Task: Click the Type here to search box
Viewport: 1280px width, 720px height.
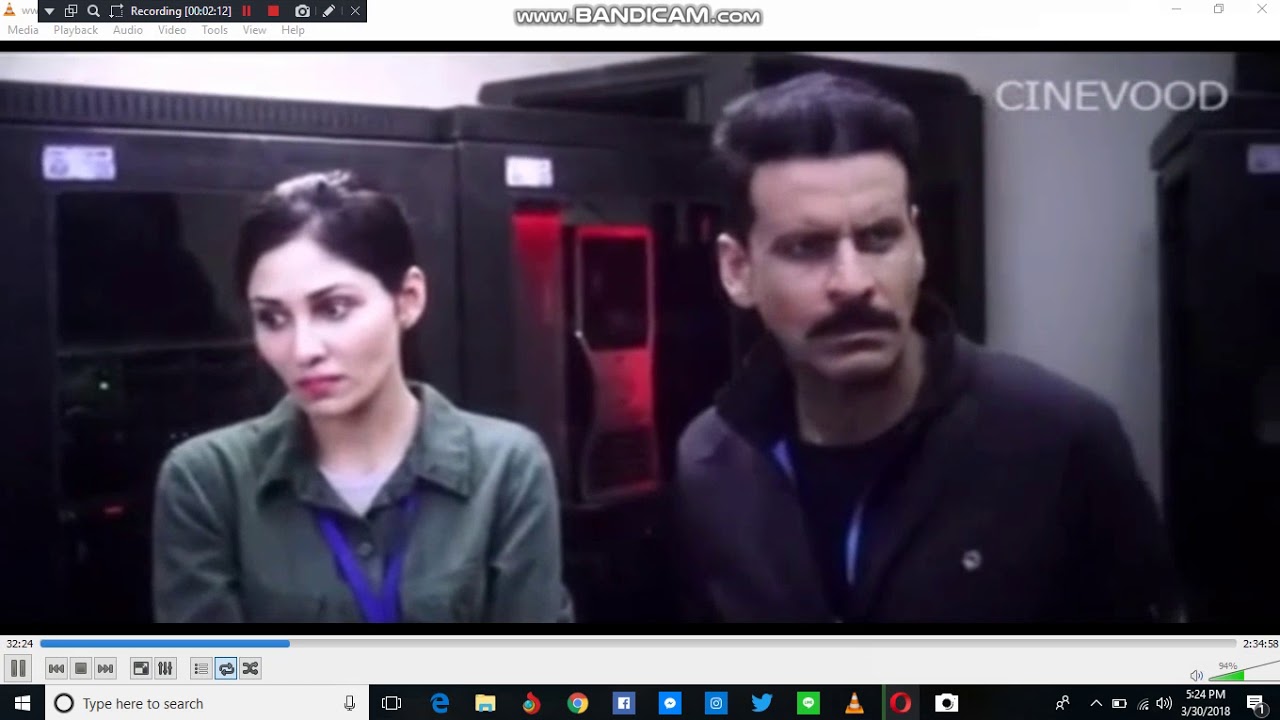Action: [x=207, y=703]
